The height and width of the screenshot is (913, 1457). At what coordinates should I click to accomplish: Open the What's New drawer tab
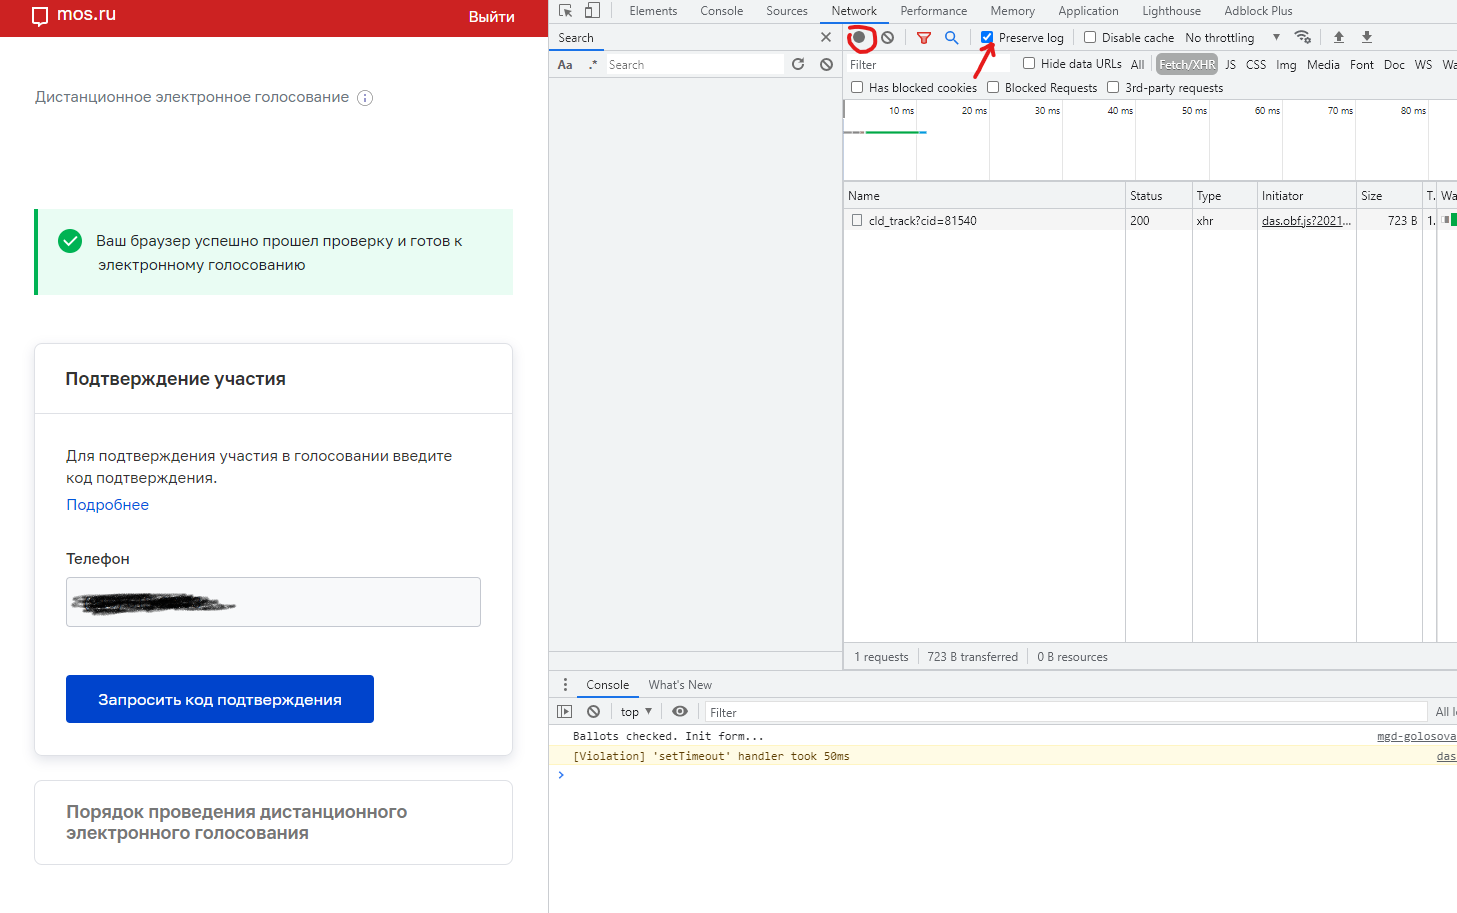pos(680,685)
